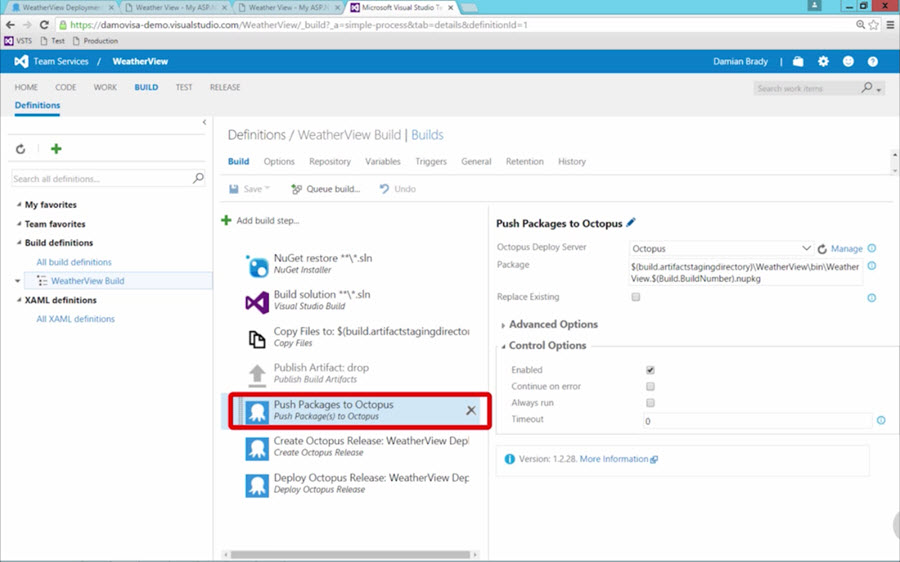The height and width of the screenshot is (562, 900).
Task: Open WeatherView Build context arrow
Action: click(x=18, y=281)
